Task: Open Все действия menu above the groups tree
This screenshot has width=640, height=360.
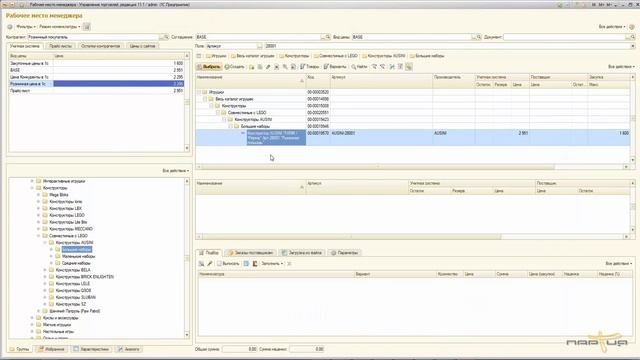Action: 176,171
